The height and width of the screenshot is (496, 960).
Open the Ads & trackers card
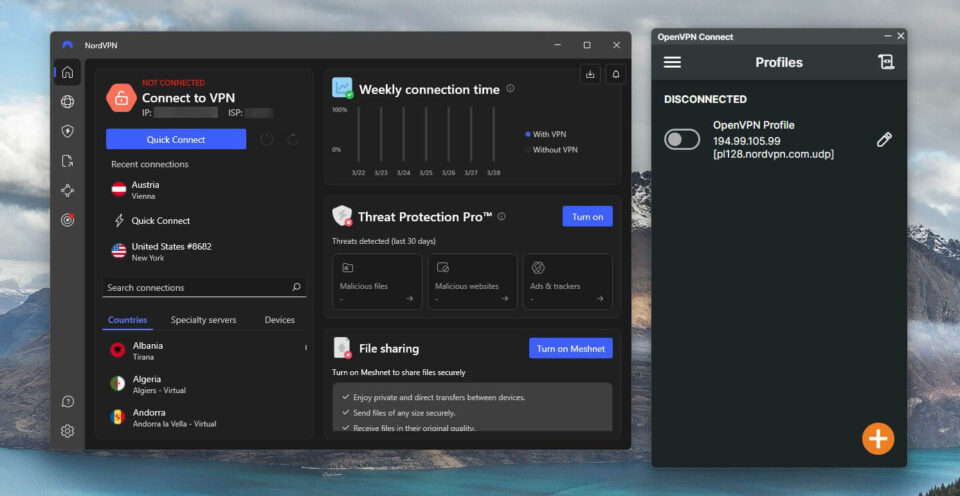pos(568,282)
